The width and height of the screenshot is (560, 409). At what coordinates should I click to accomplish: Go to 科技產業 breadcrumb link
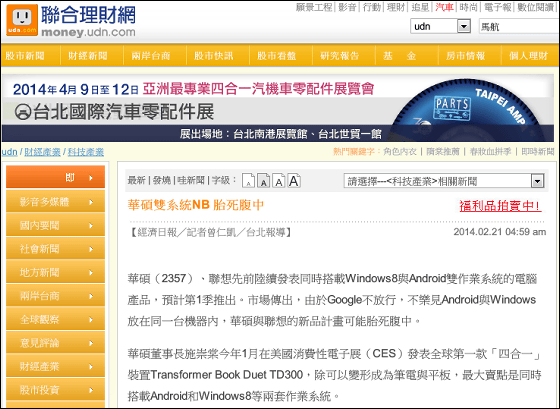[x=86, y=152]
